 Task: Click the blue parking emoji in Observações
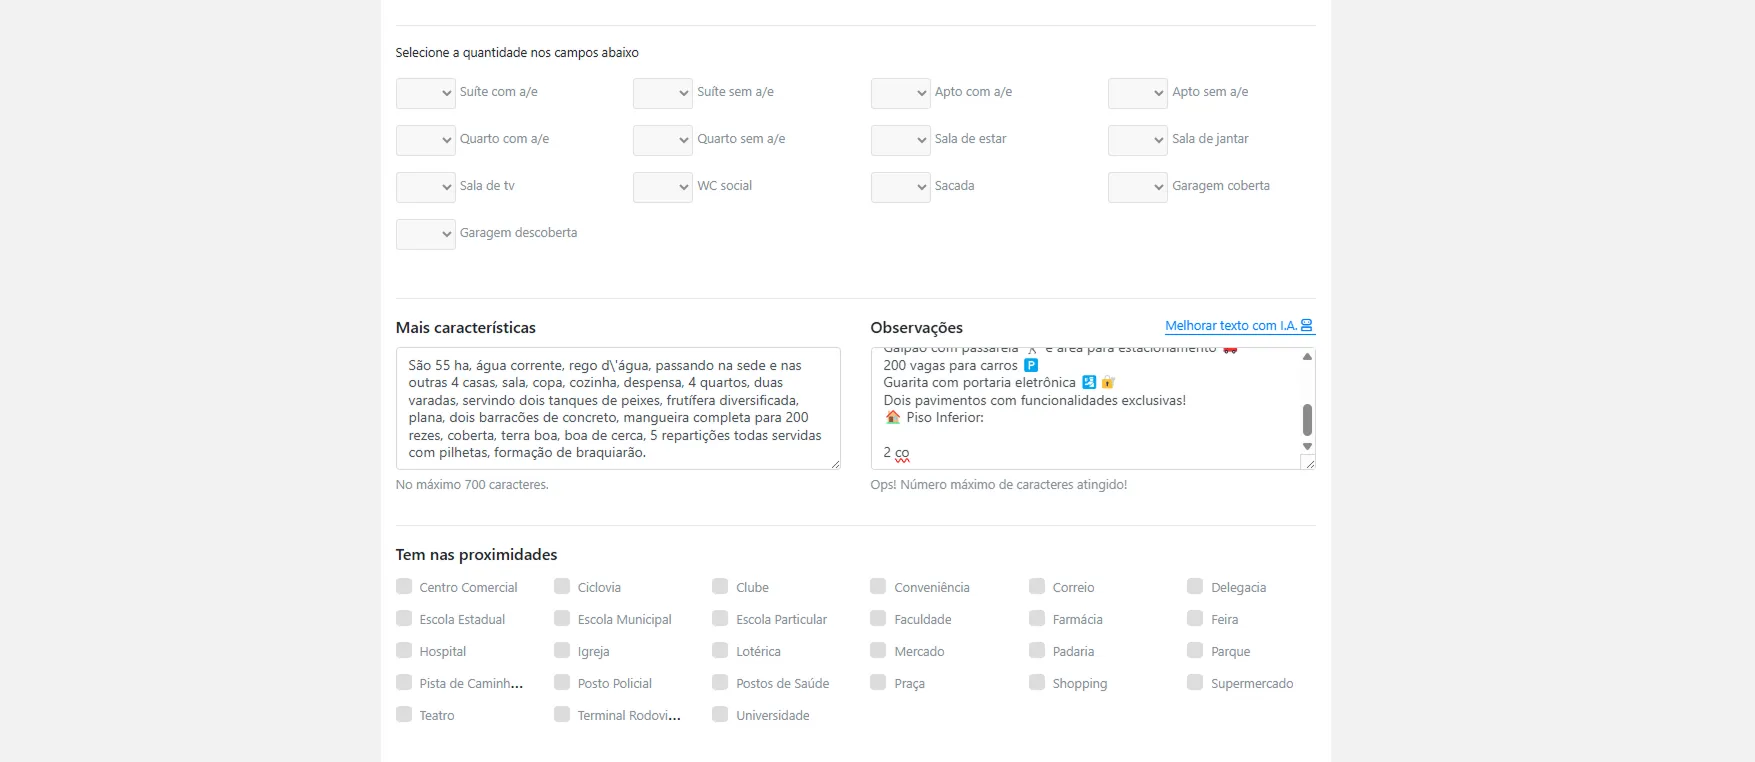coord(1031,366)
